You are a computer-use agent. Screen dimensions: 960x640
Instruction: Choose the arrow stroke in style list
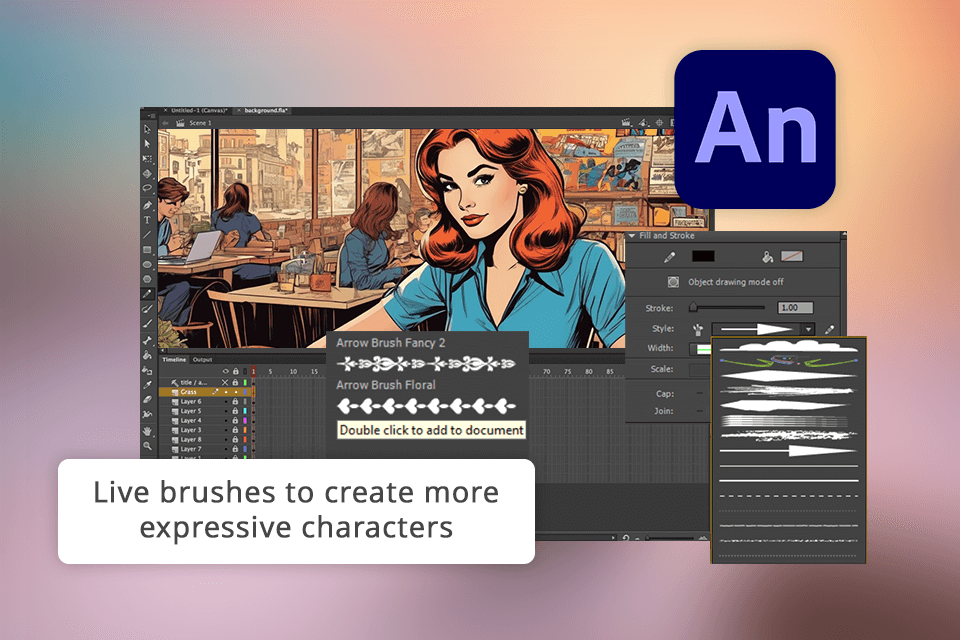789,451
